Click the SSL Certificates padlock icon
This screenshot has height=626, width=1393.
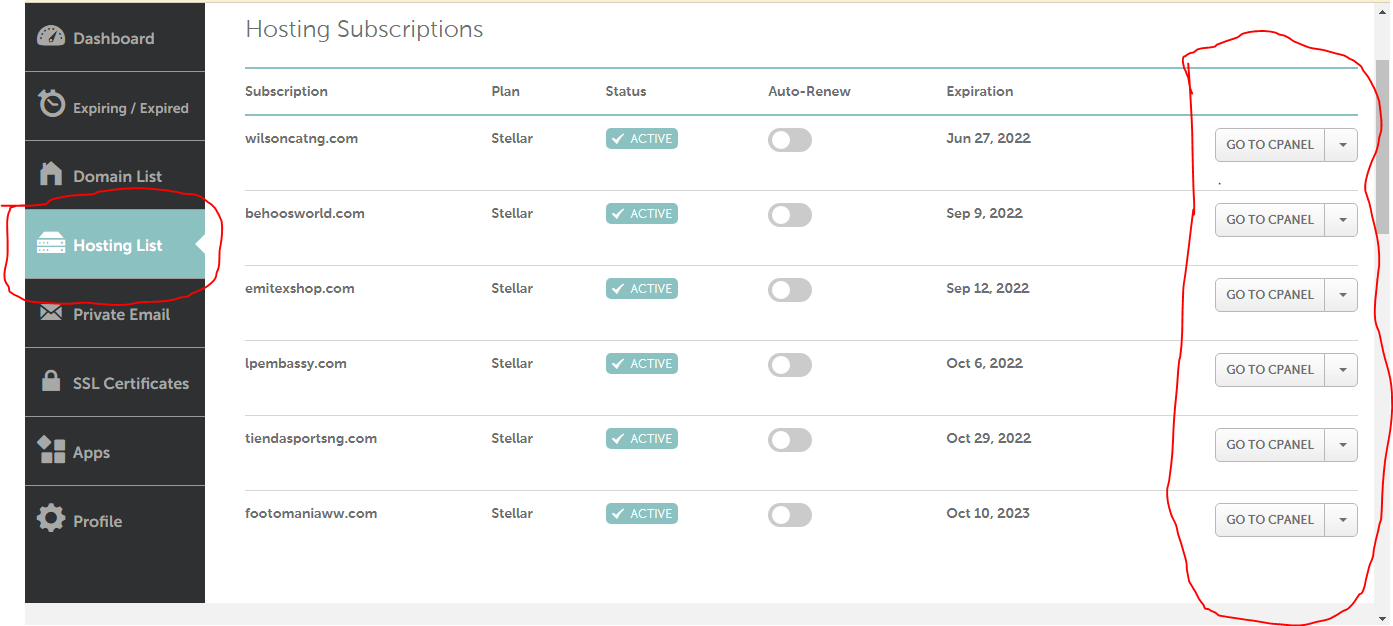(x=49, y=382)
